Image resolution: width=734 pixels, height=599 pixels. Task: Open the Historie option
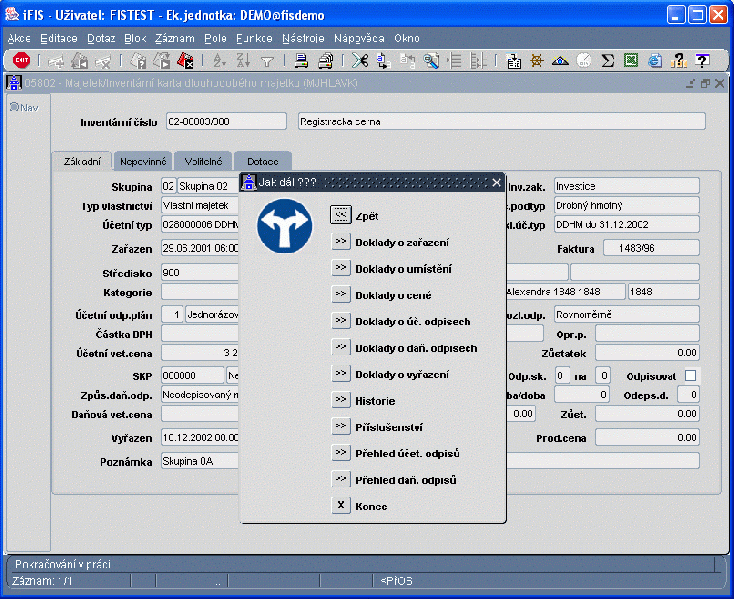tap(340, 400)
